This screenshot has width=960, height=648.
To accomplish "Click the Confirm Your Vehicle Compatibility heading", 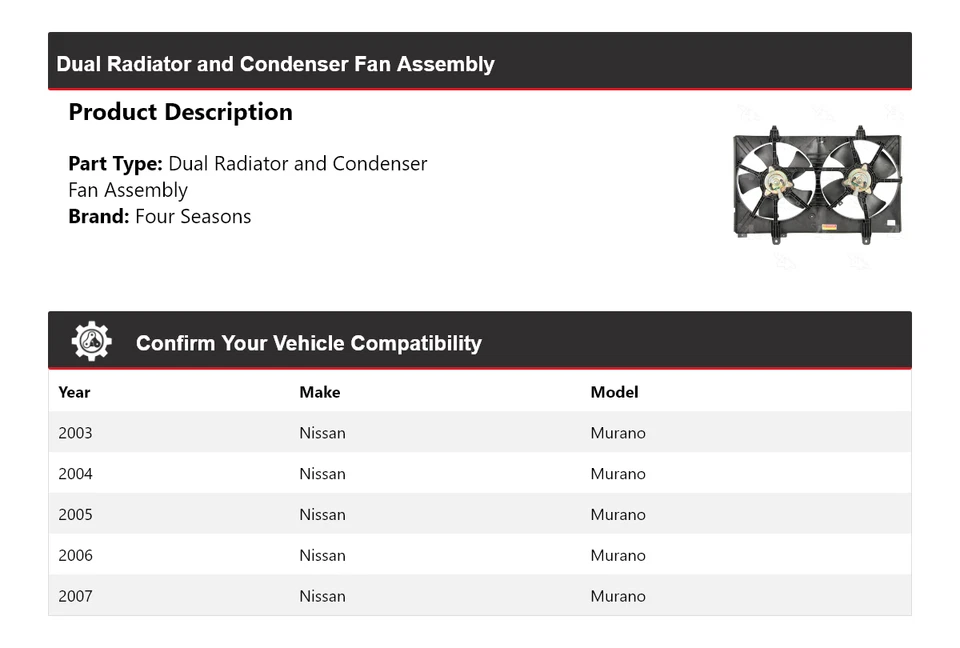I will click(x=308, y=343).
